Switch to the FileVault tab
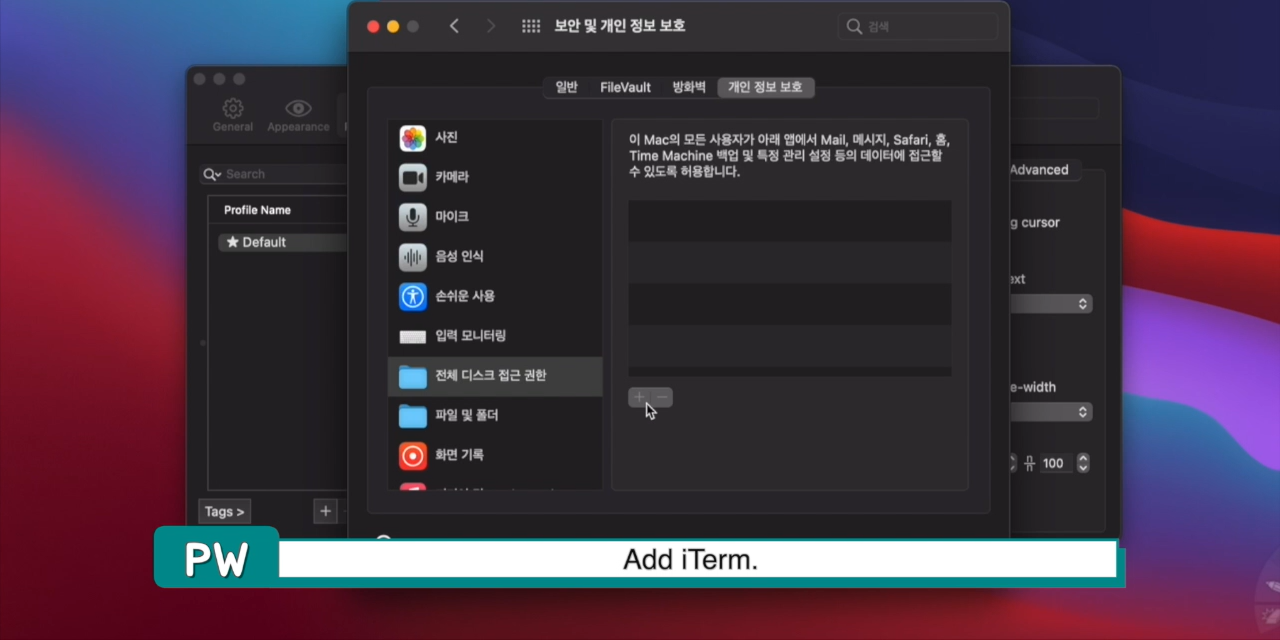This screenshot has width=1280, height=640. coord(625,87)
